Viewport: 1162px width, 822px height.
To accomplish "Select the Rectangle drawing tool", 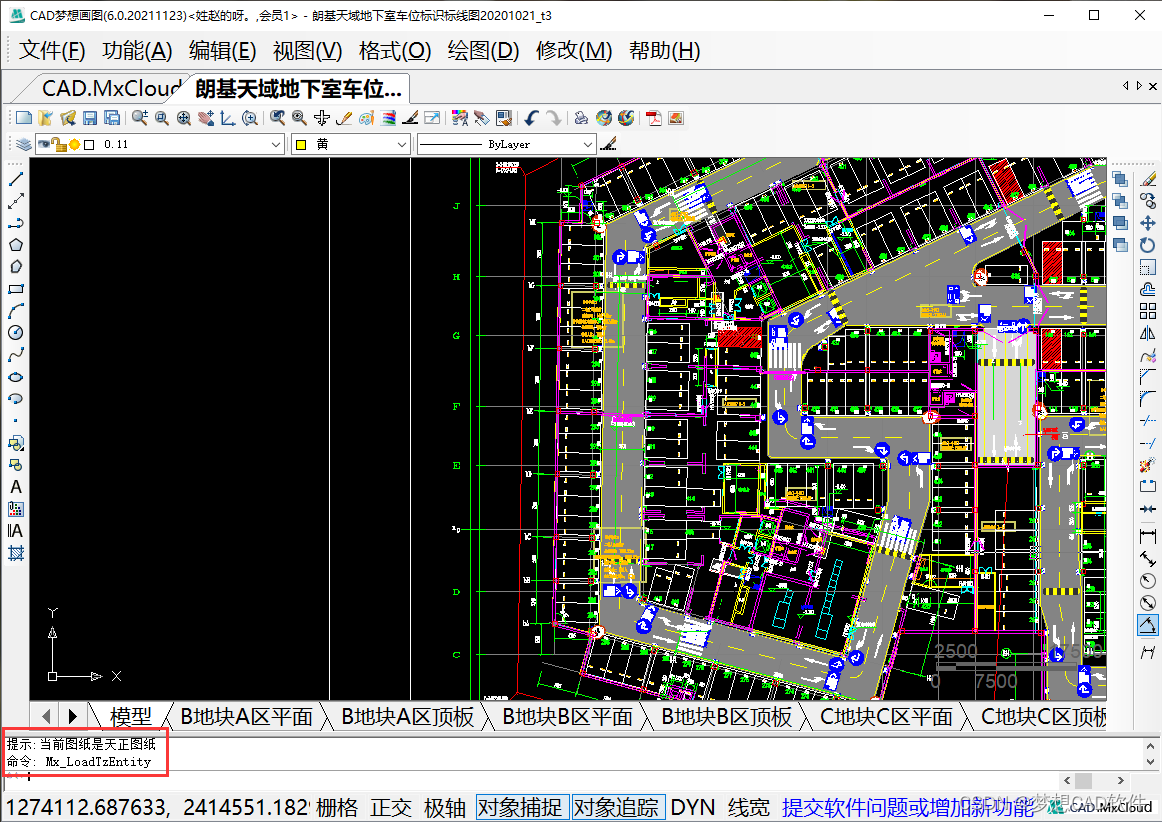I will click(16, 288).
